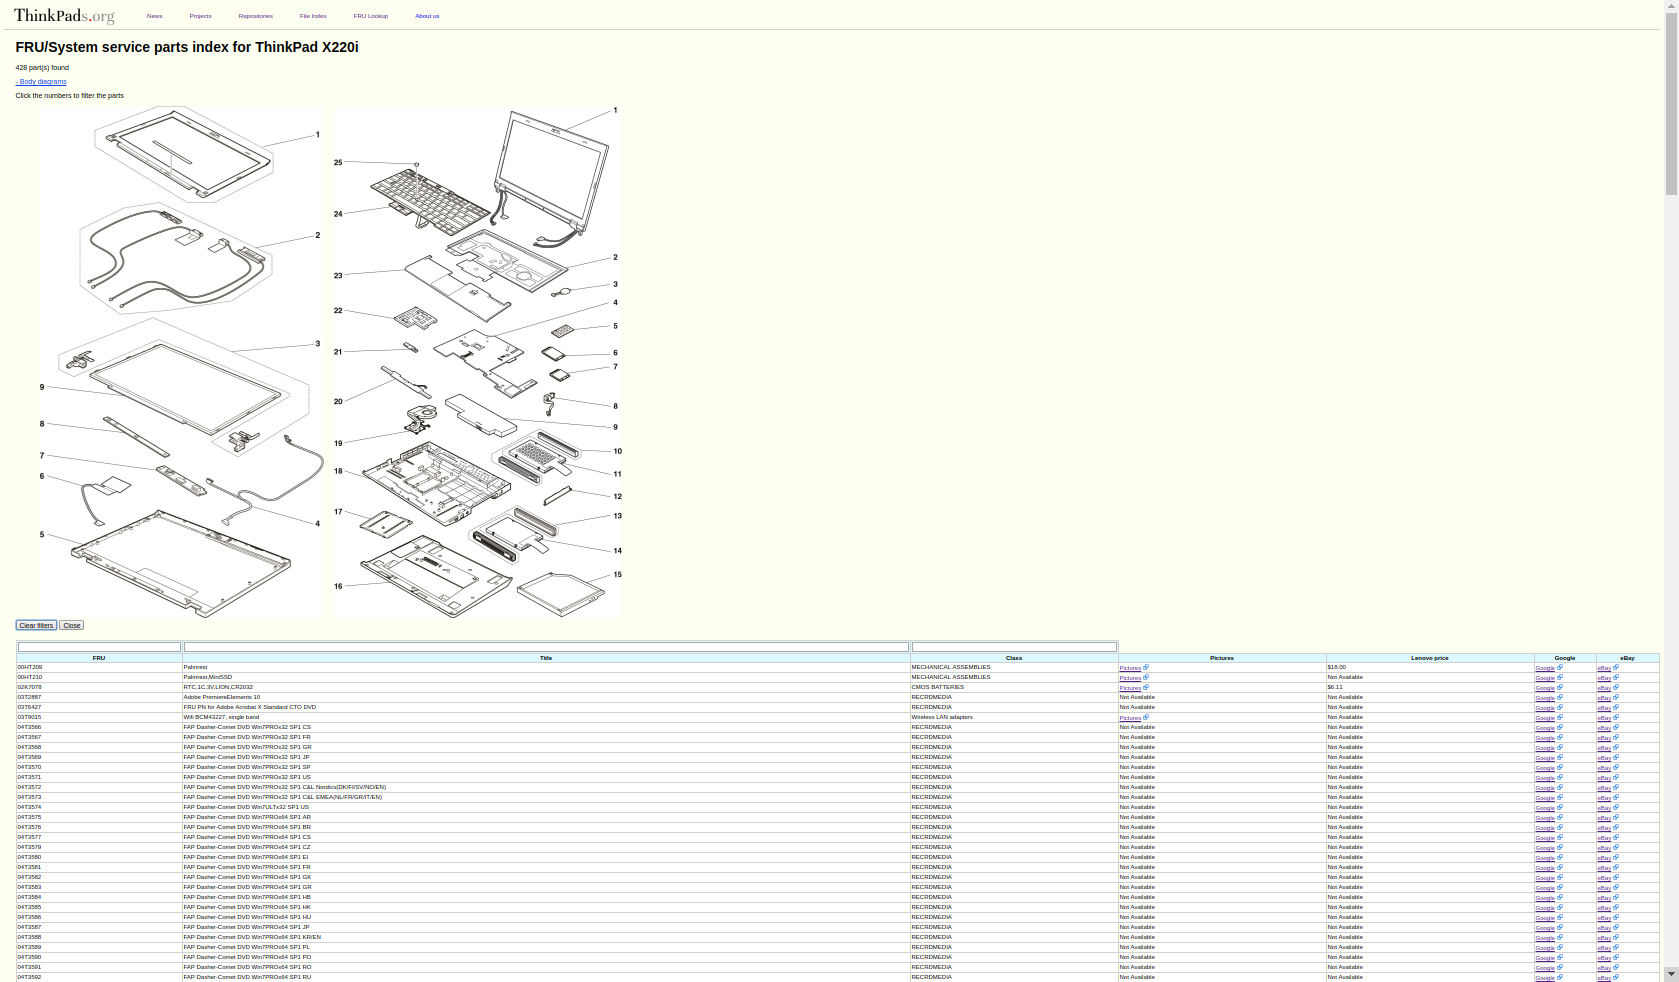Viewport: 1679px width, 982px height.
Task: Click external-link icon next to Google in 04T3580 row
Action: (x=1560, y=857)
